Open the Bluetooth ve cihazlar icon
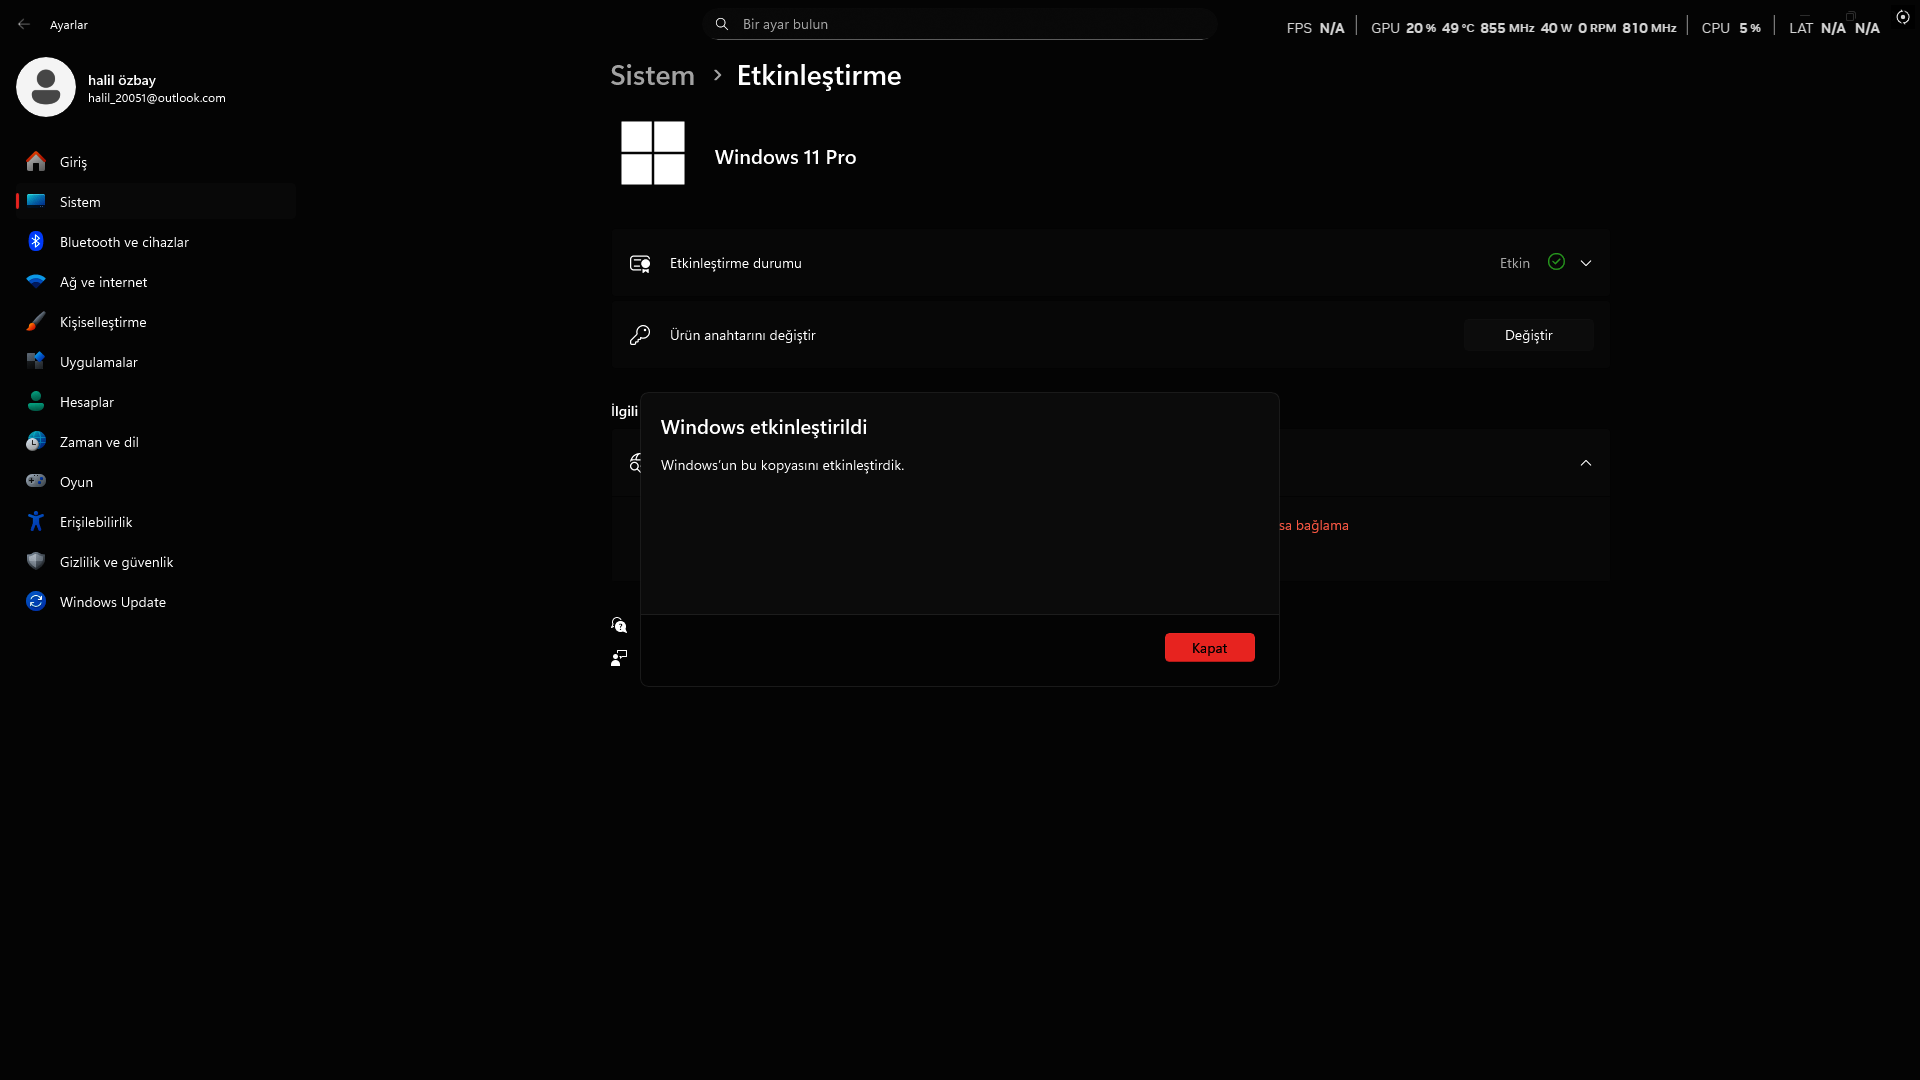 (x=36, y=241)
